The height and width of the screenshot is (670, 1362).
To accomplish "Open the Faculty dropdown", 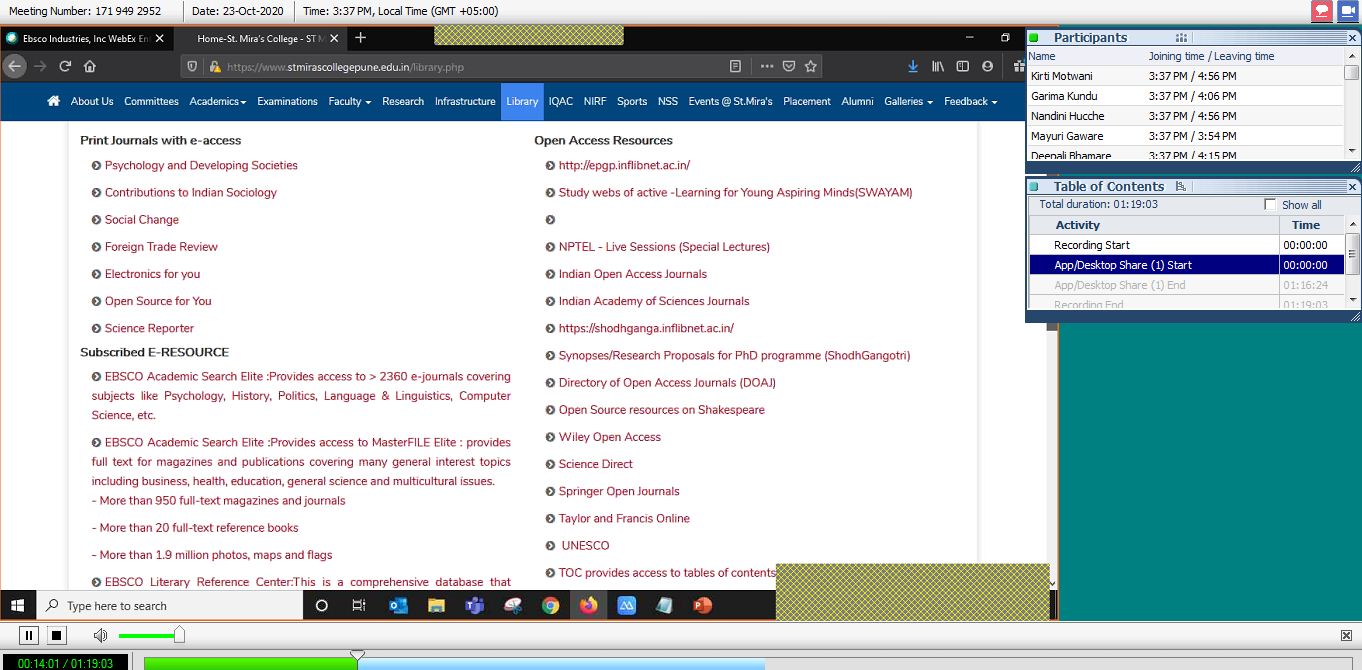I will (349, 101).
